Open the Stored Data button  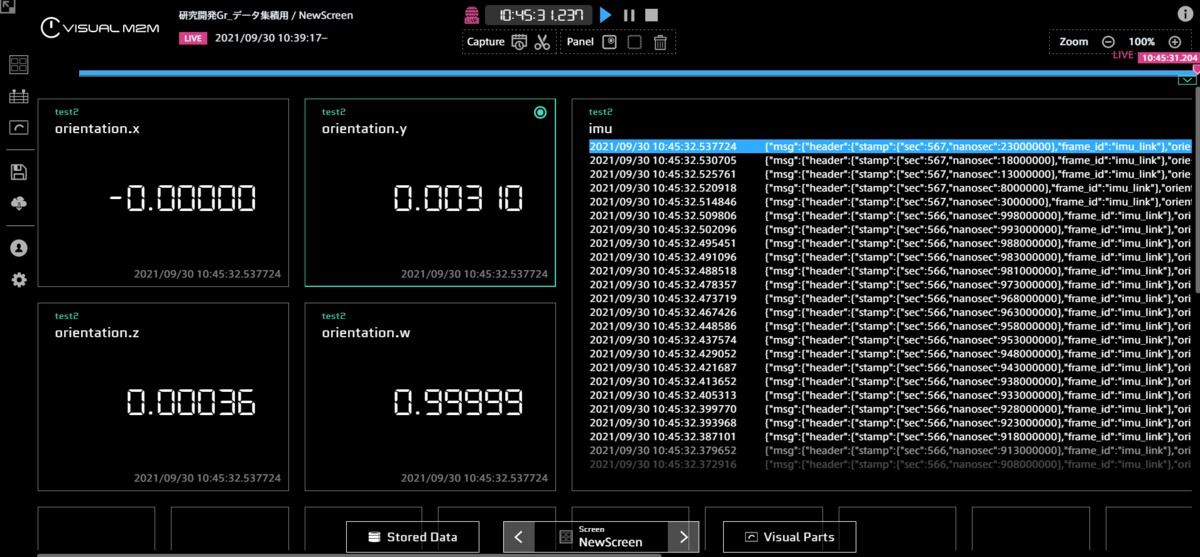click(x=413, y=537)
